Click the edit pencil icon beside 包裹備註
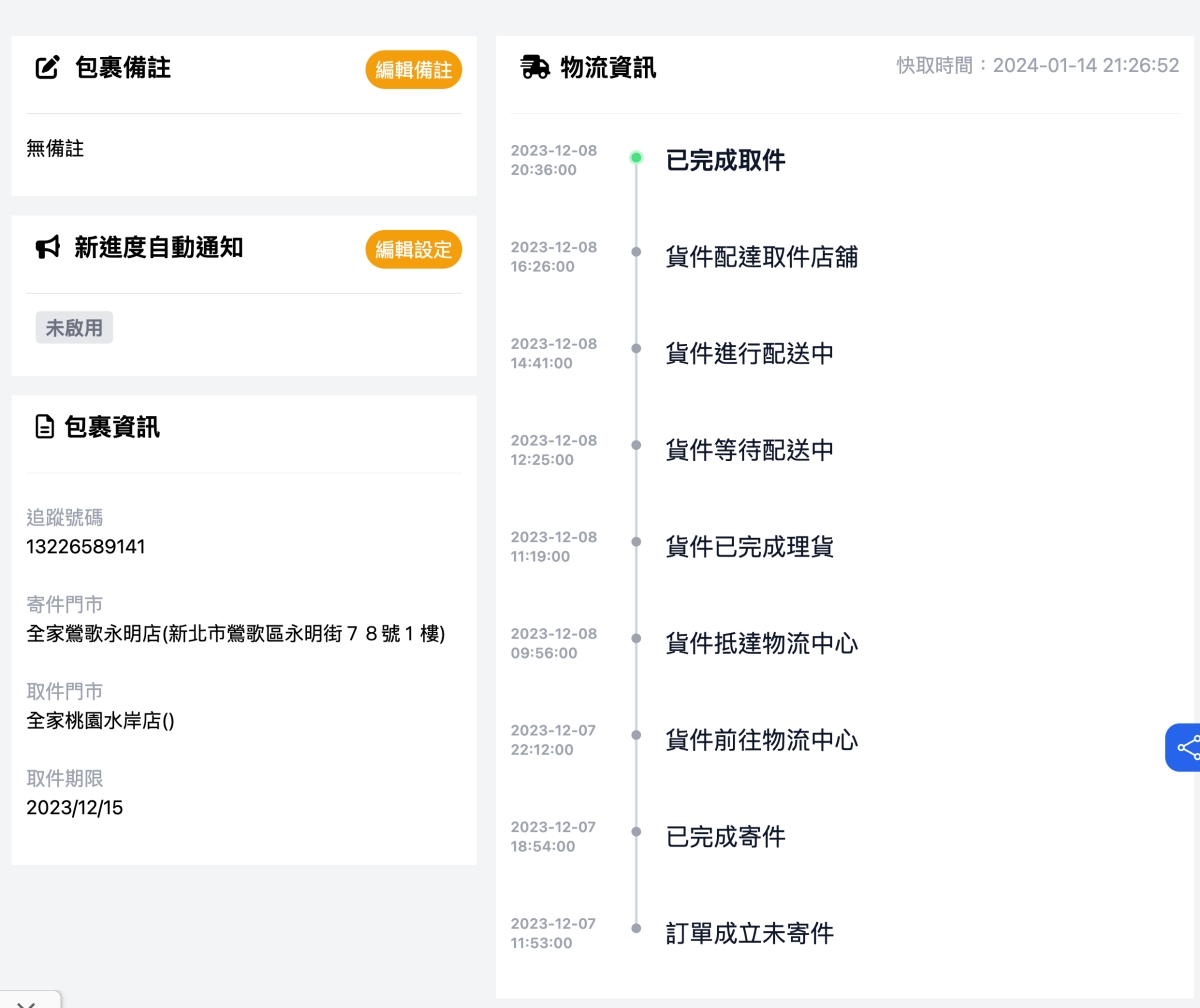1200x1008 pixels. pos(48,68)
